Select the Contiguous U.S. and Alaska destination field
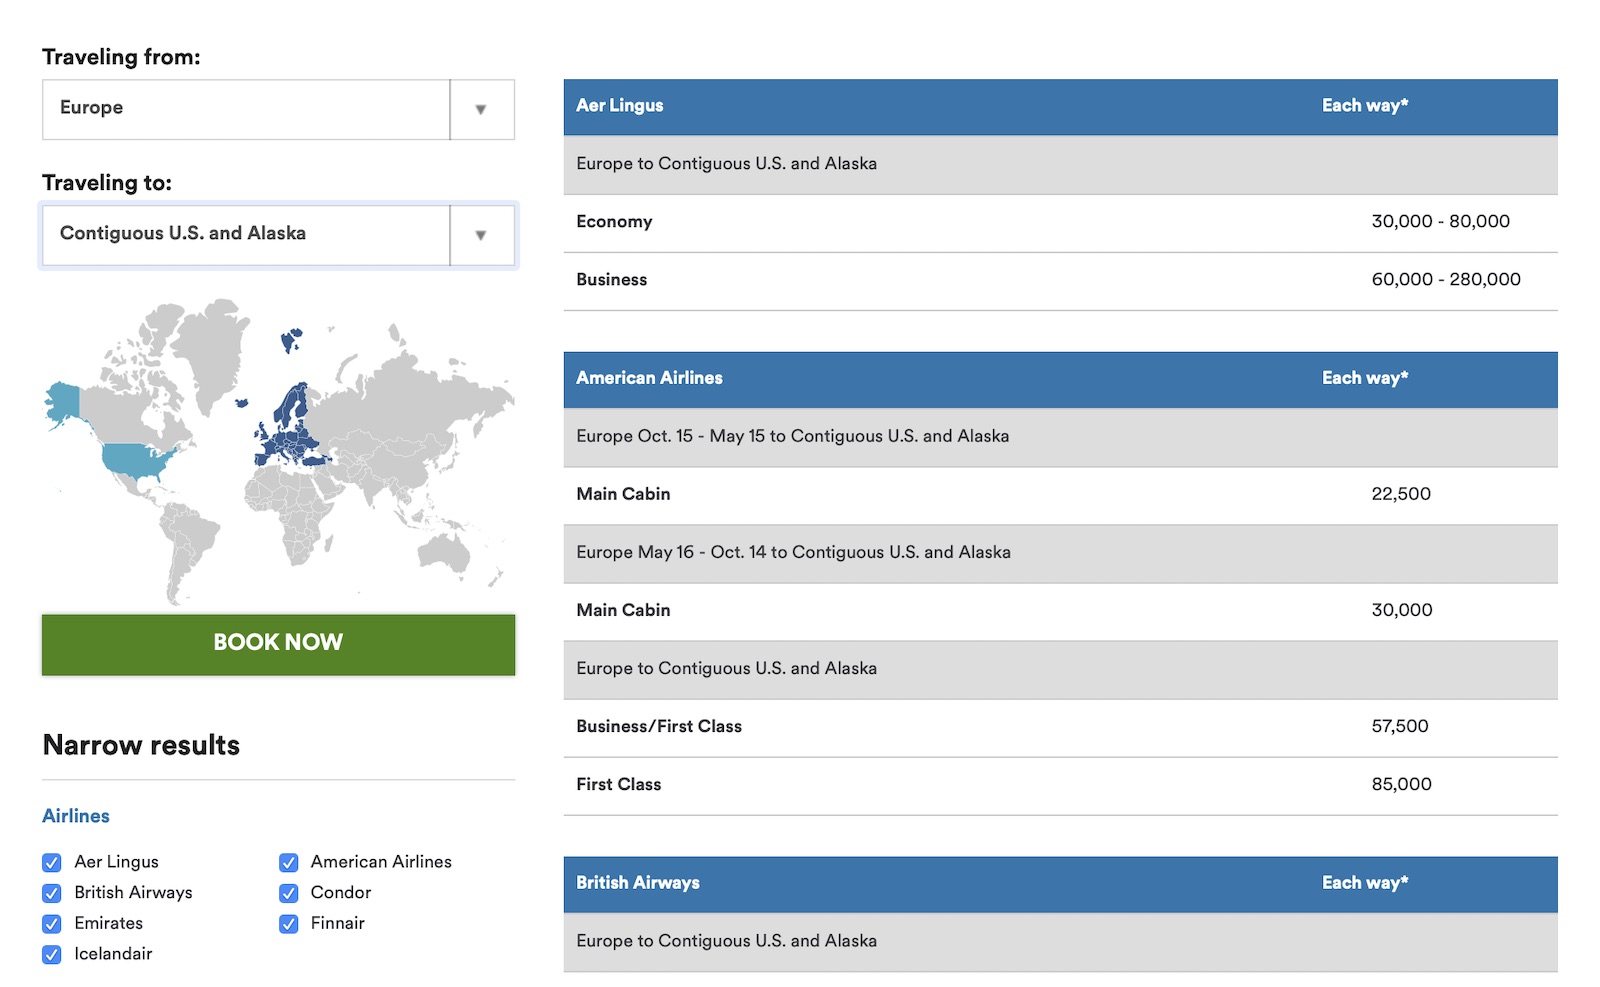The image size is (1600, 987). (246, 235)
